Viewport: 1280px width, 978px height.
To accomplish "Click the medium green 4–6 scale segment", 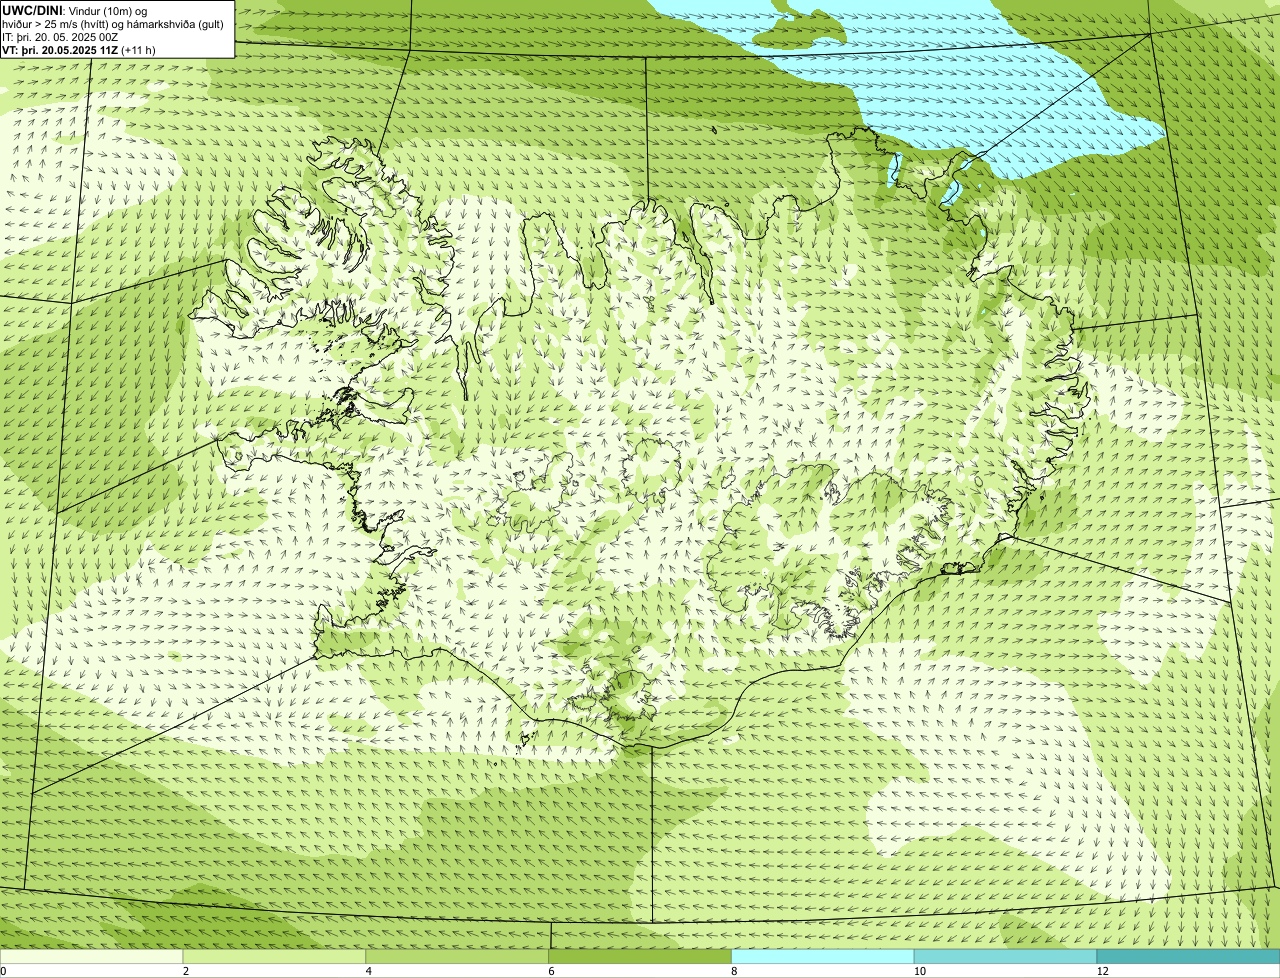I will [457, 957].
